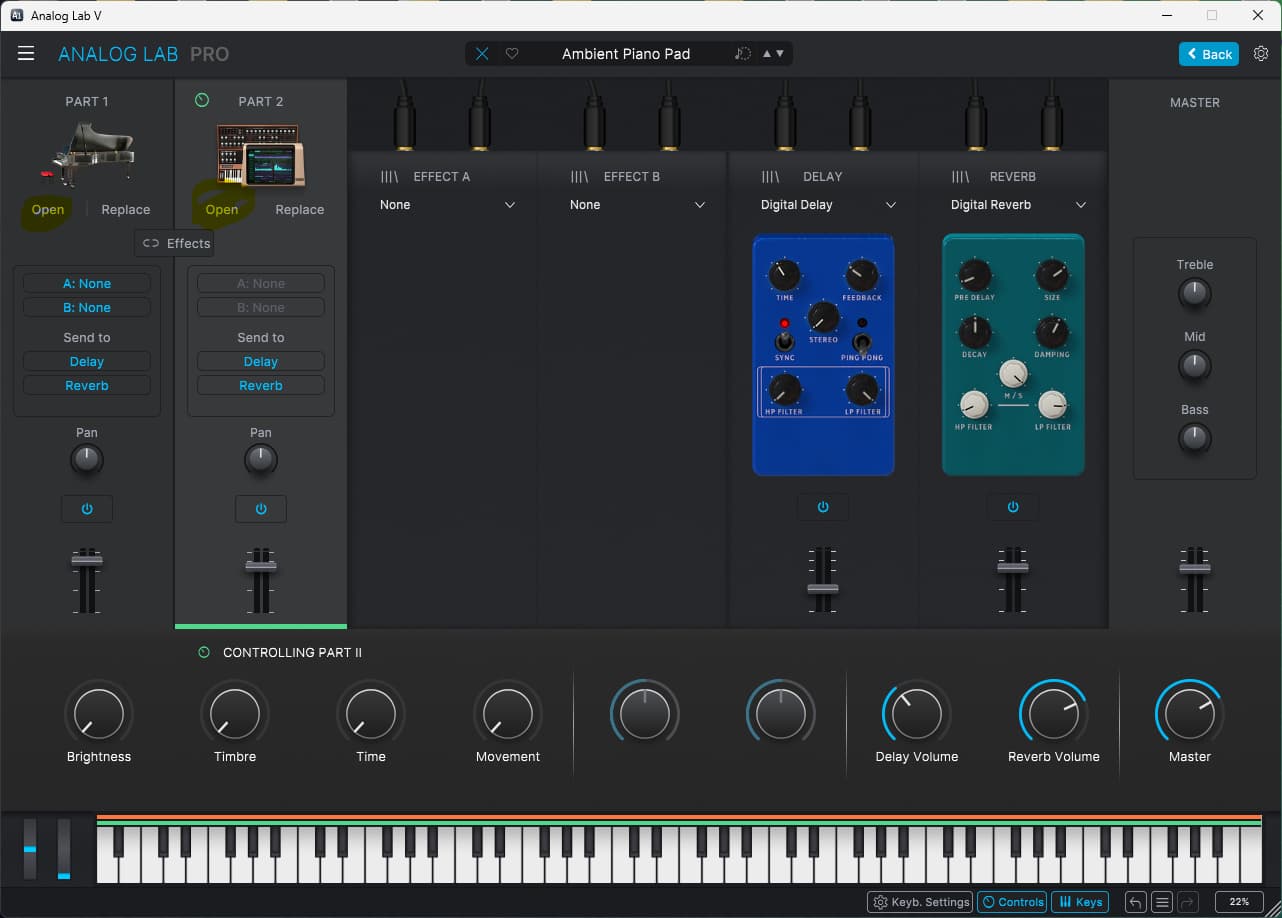Toggle the Controls panel tab
Screen dimensions: 1282x918
coord(1012,902)
